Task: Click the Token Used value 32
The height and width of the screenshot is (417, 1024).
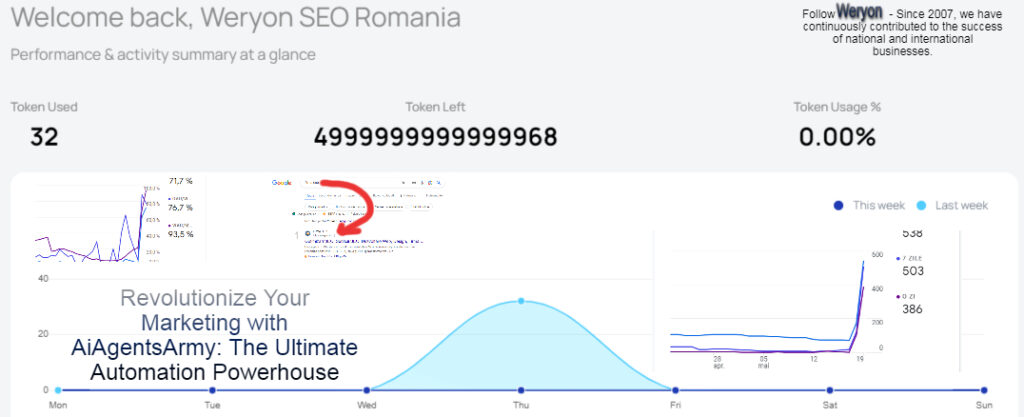Action: pos(44,137)
